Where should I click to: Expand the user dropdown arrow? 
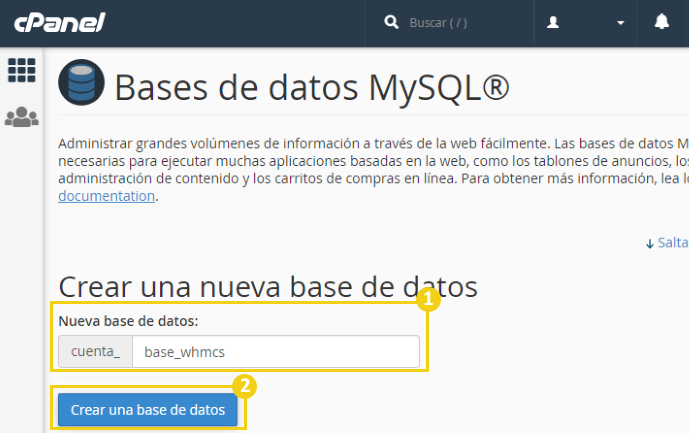(620, 23)
